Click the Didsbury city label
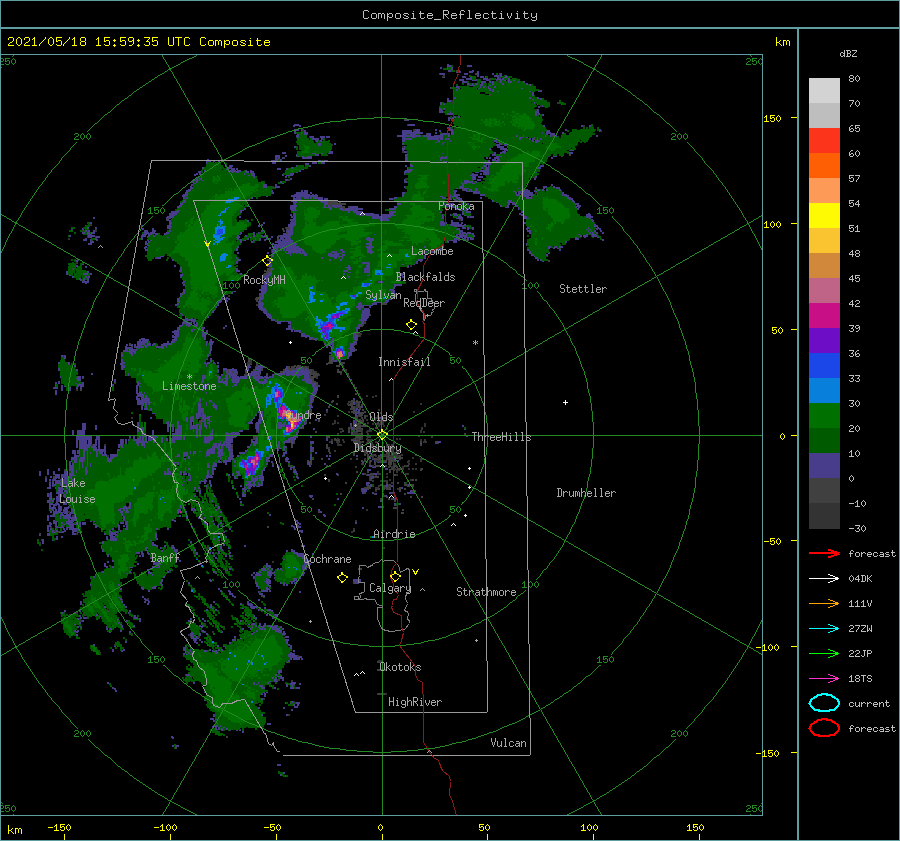 (x=377, y=448)
